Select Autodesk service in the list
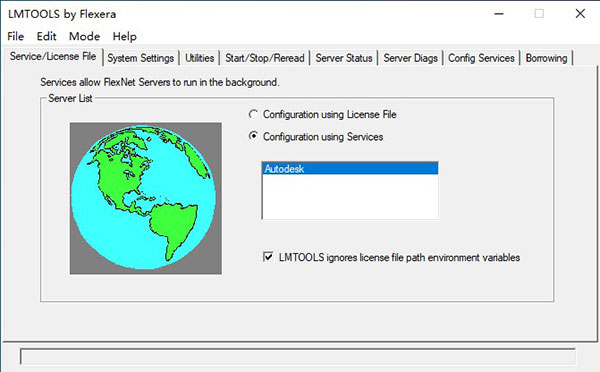 pyautogui.click(x=350, y=168)
